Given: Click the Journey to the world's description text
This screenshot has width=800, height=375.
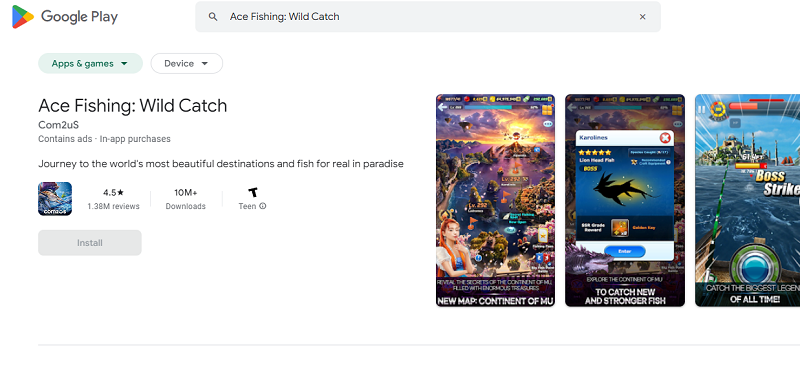Looking at the screenshot, I should click(221, 164).
